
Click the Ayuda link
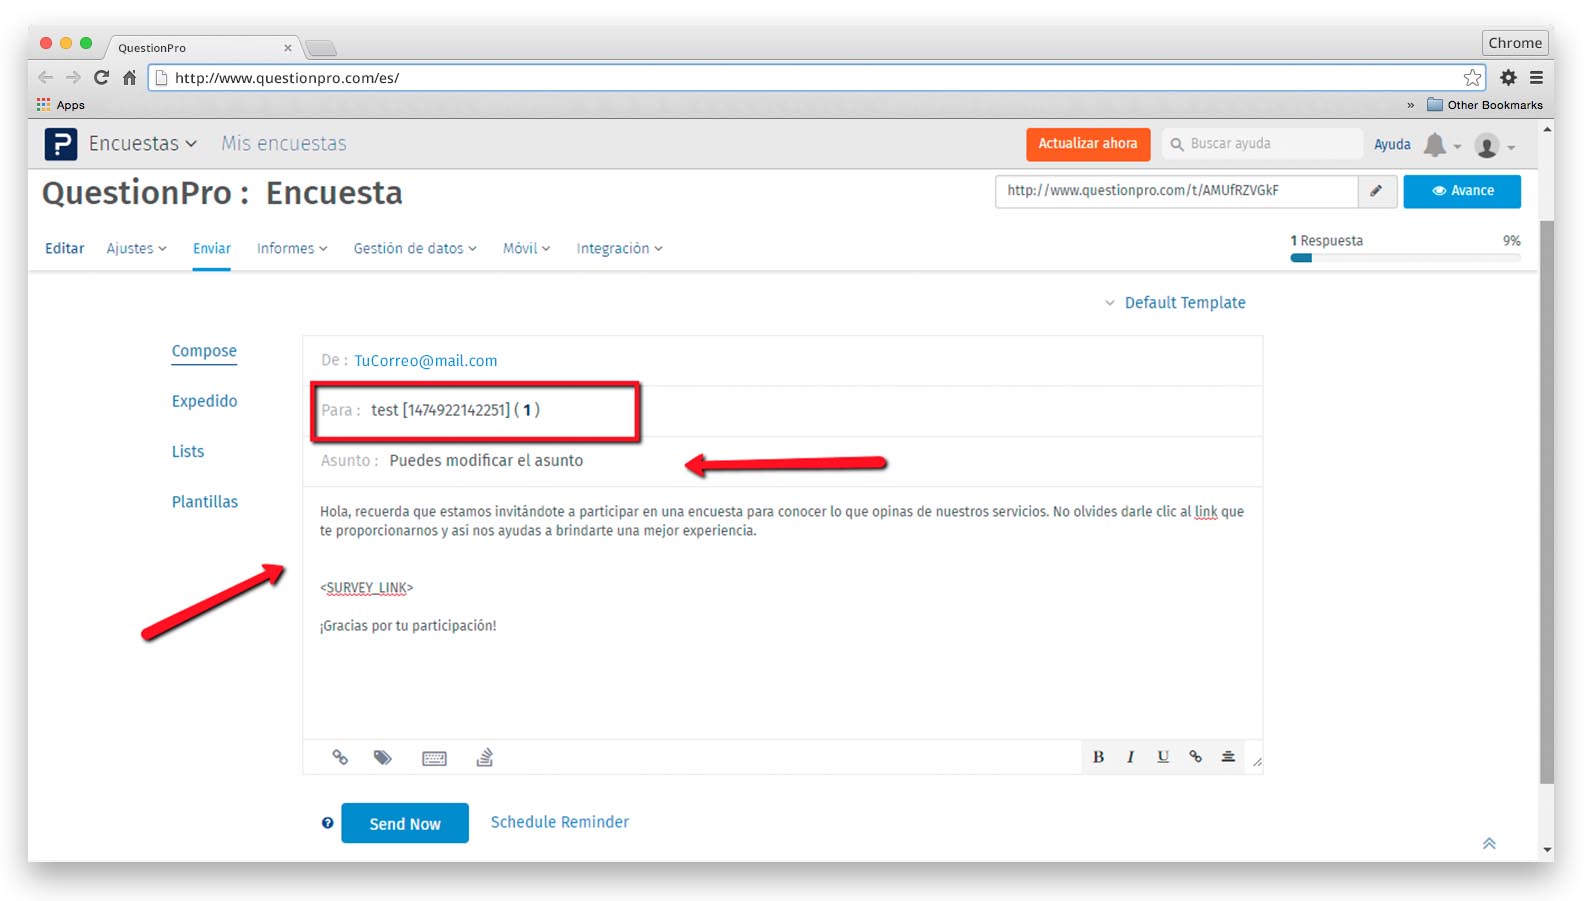tap(1392, 145)
